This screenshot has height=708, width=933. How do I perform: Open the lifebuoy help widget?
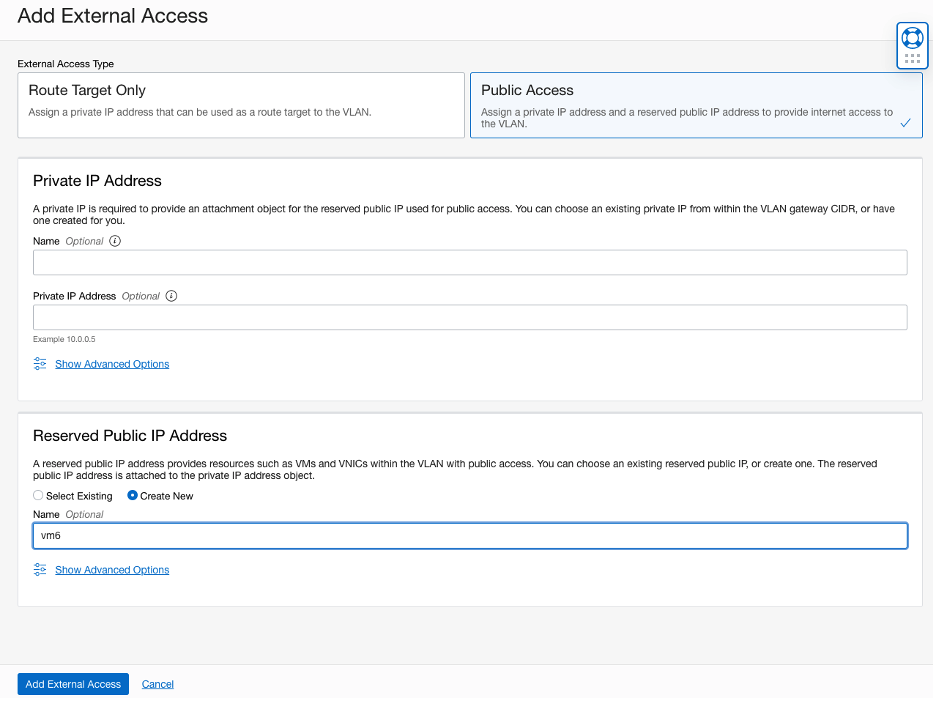pos(911,37)
